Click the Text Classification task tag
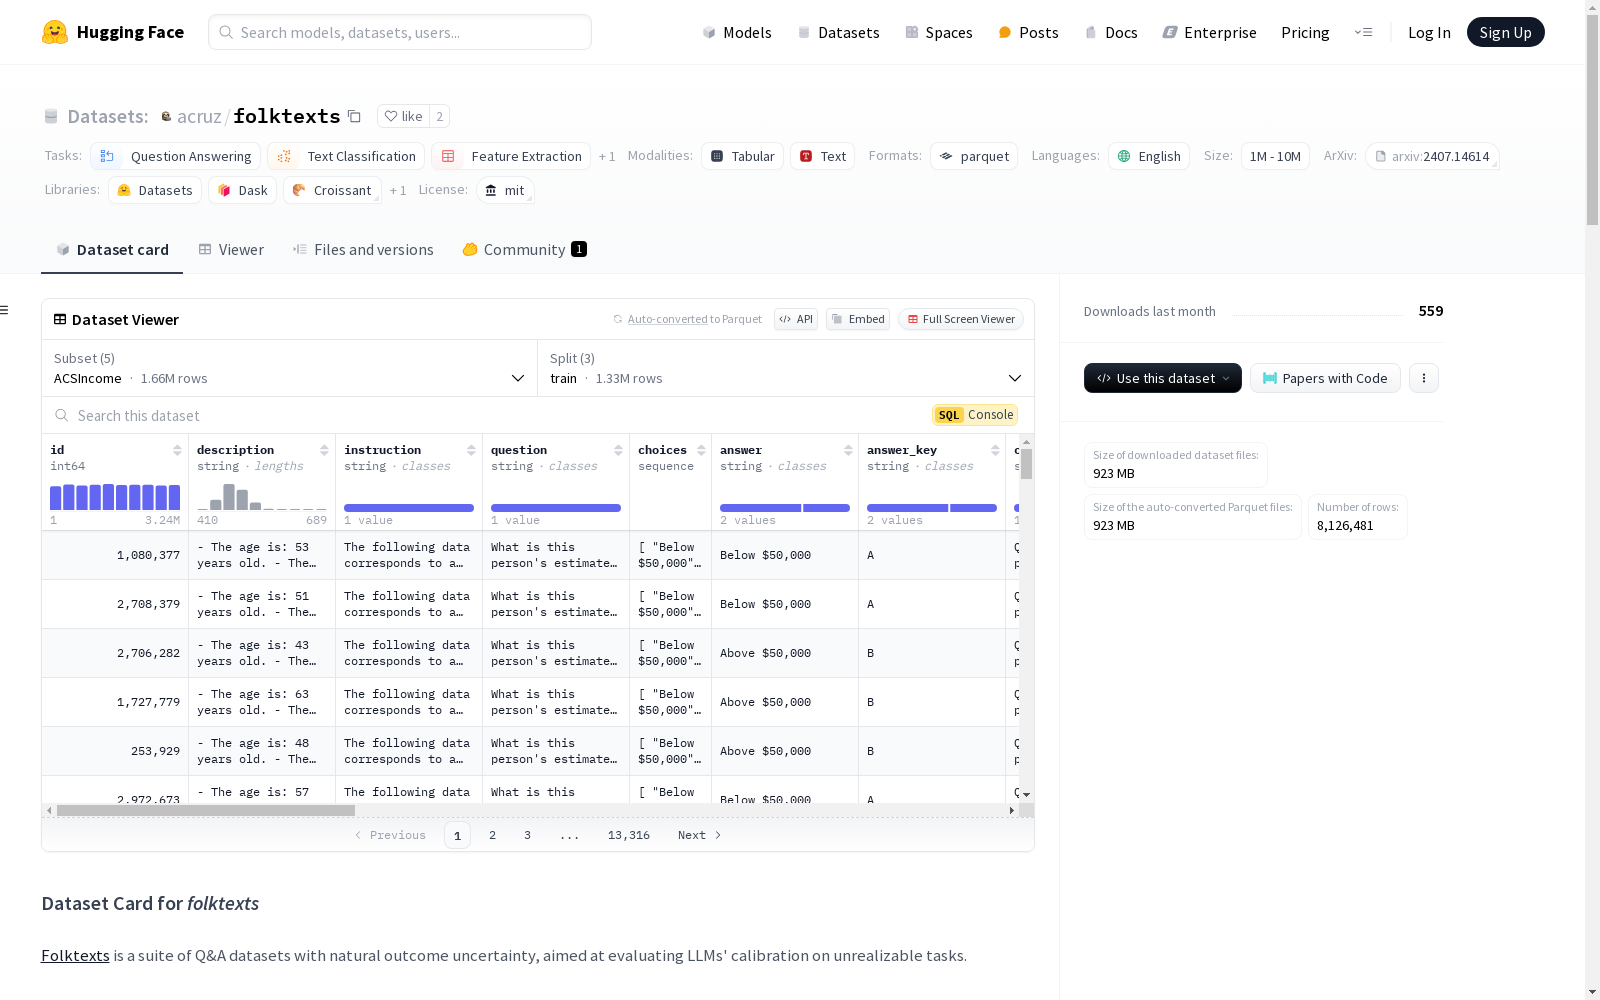The width and height of the screenshot is (1600, 1000). (346, 156)
